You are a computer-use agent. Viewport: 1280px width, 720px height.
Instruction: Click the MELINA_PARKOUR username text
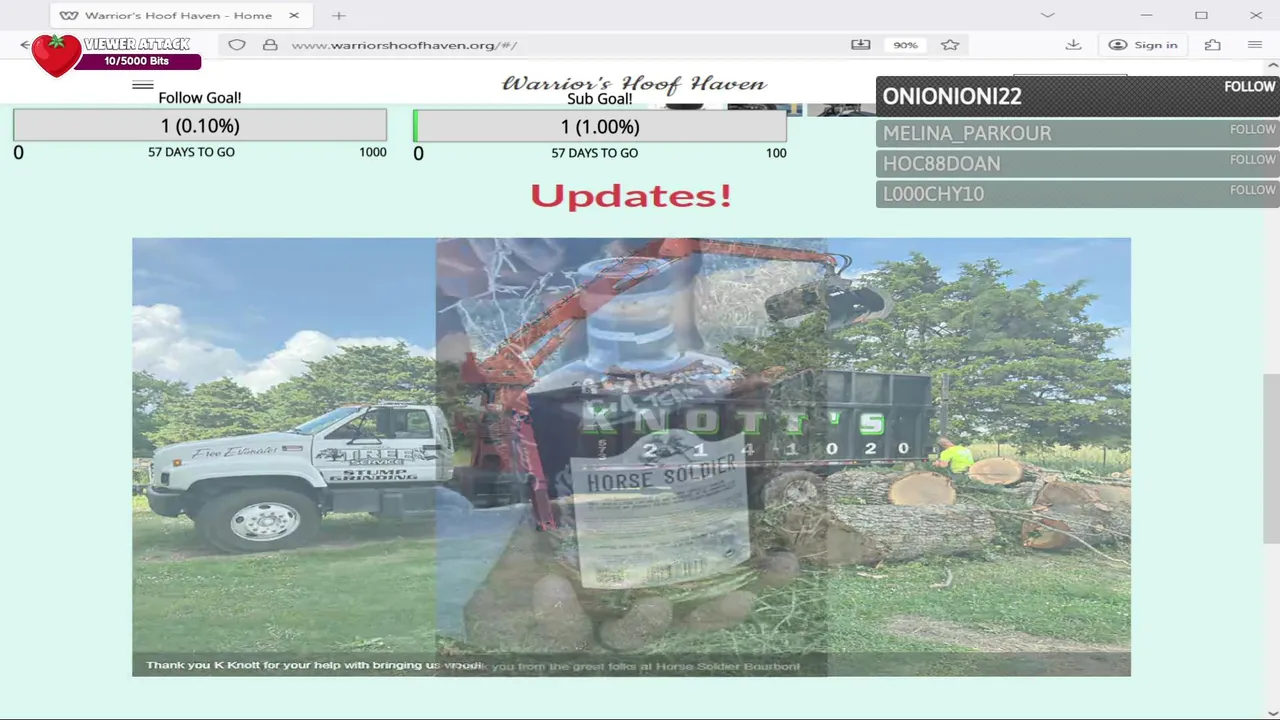point(966,134)
